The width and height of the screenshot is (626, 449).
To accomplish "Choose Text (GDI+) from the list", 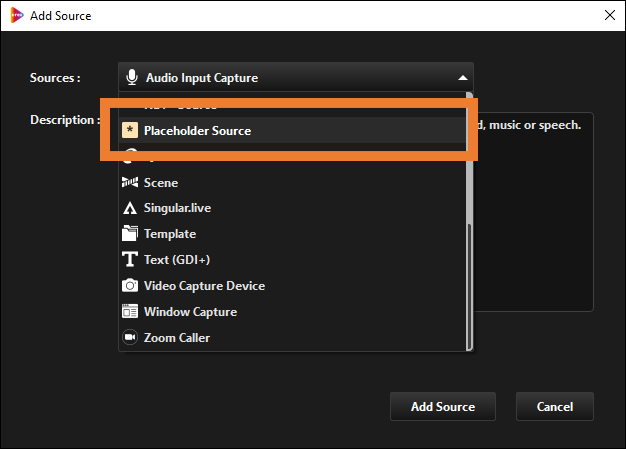I will [x=293, y=259].
